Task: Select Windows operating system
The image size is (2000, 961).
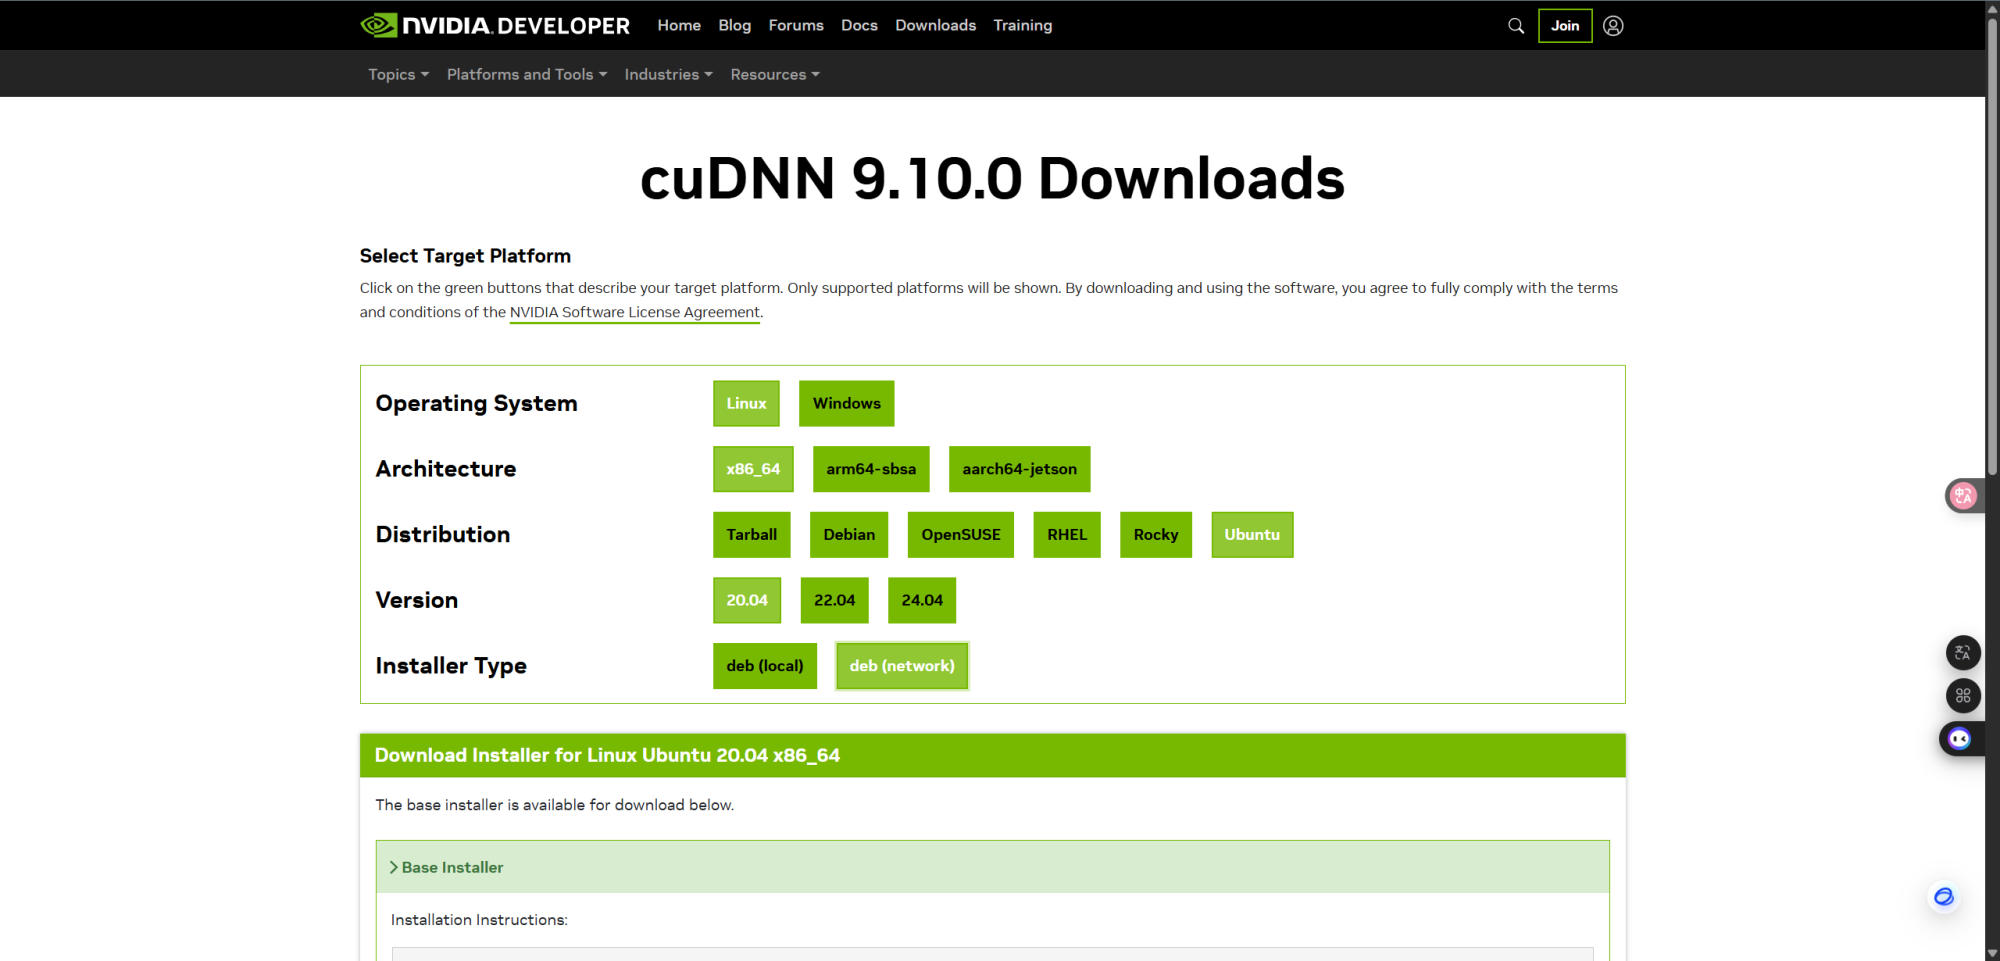Action: pyautogui.click(x=846, y=403)
